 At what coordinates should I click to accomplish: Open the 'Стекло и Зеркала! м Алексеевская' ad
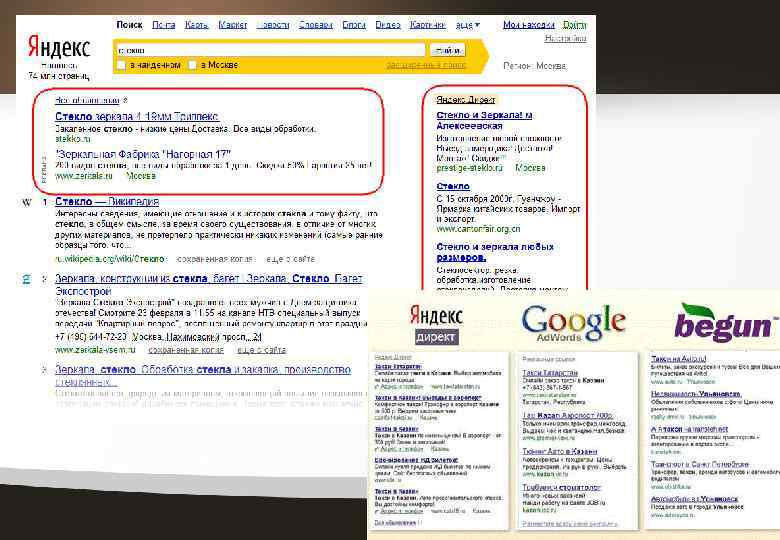[484, 120]
